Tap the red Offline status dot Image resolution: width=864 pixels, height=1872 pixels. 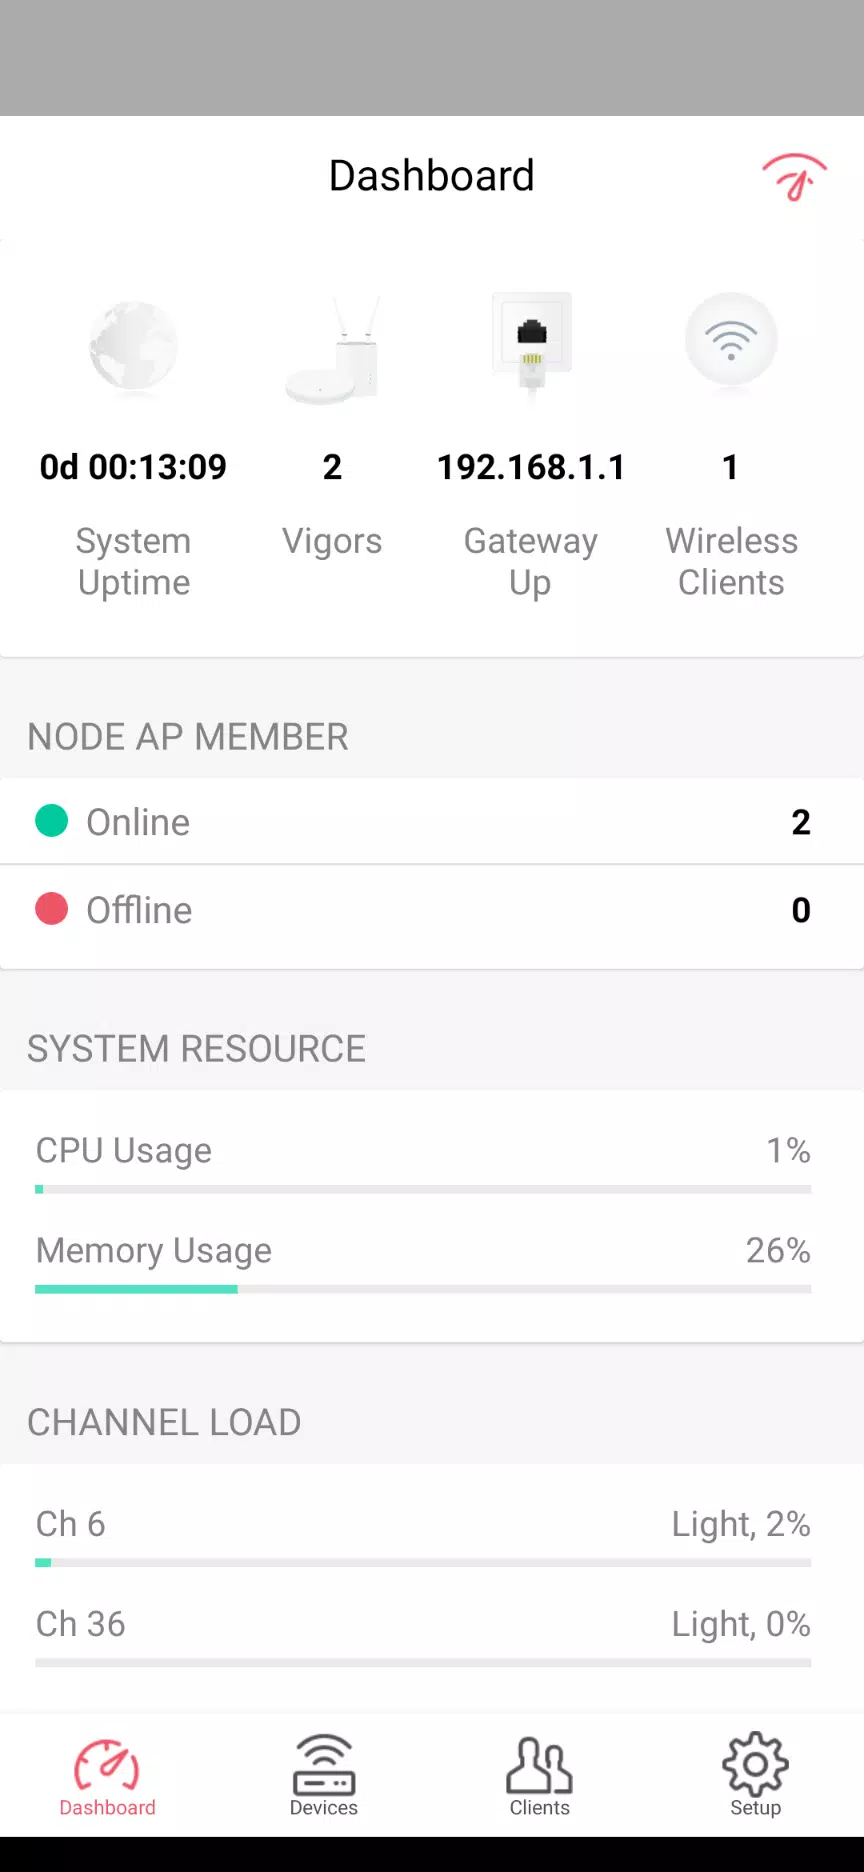52,909
